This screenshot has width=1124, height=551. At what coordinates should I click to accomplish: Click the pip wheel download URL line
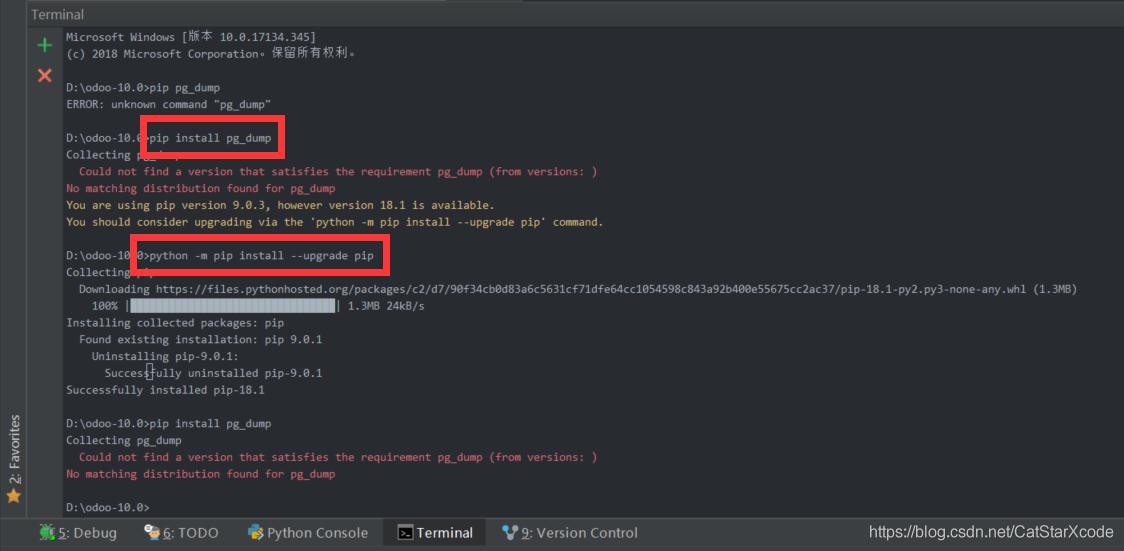click(578, 289)
